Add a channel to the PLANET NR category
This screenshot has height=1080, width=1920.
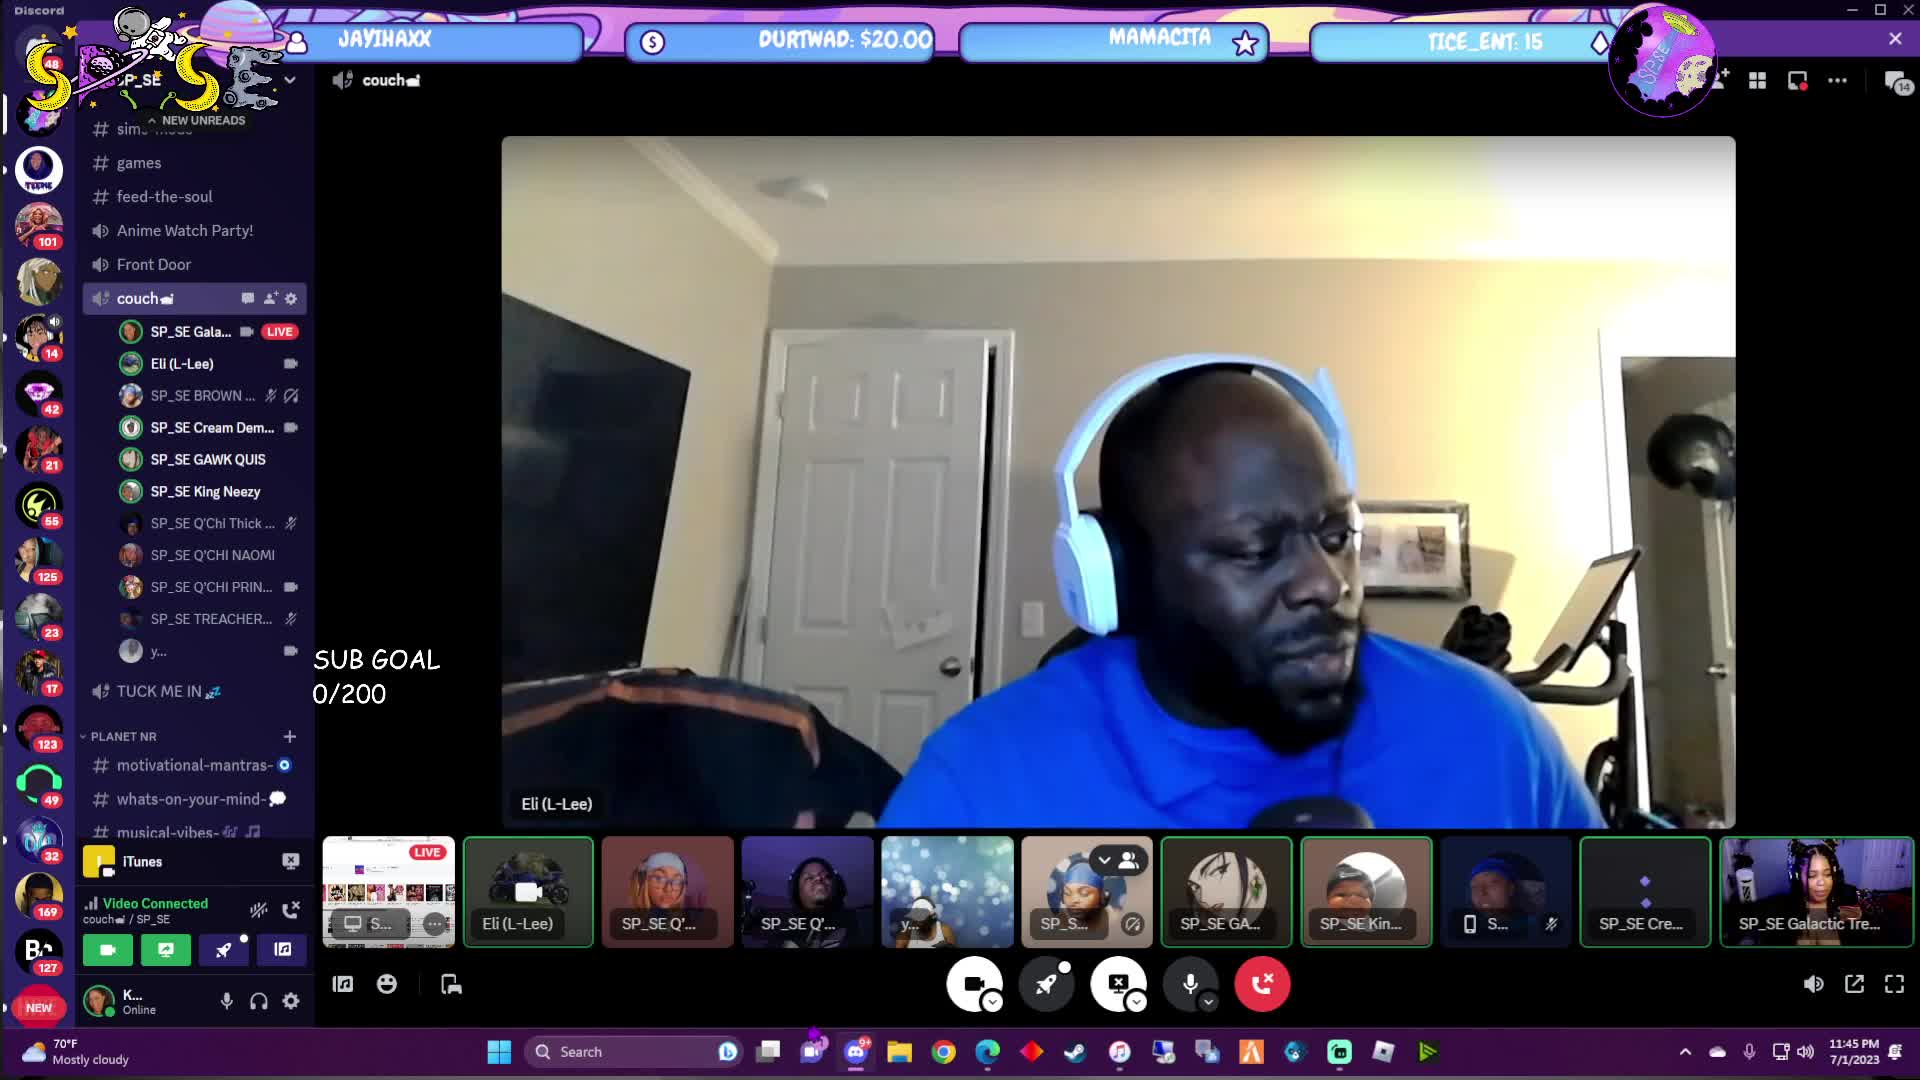pyautogui.click(x=290, y=736)
